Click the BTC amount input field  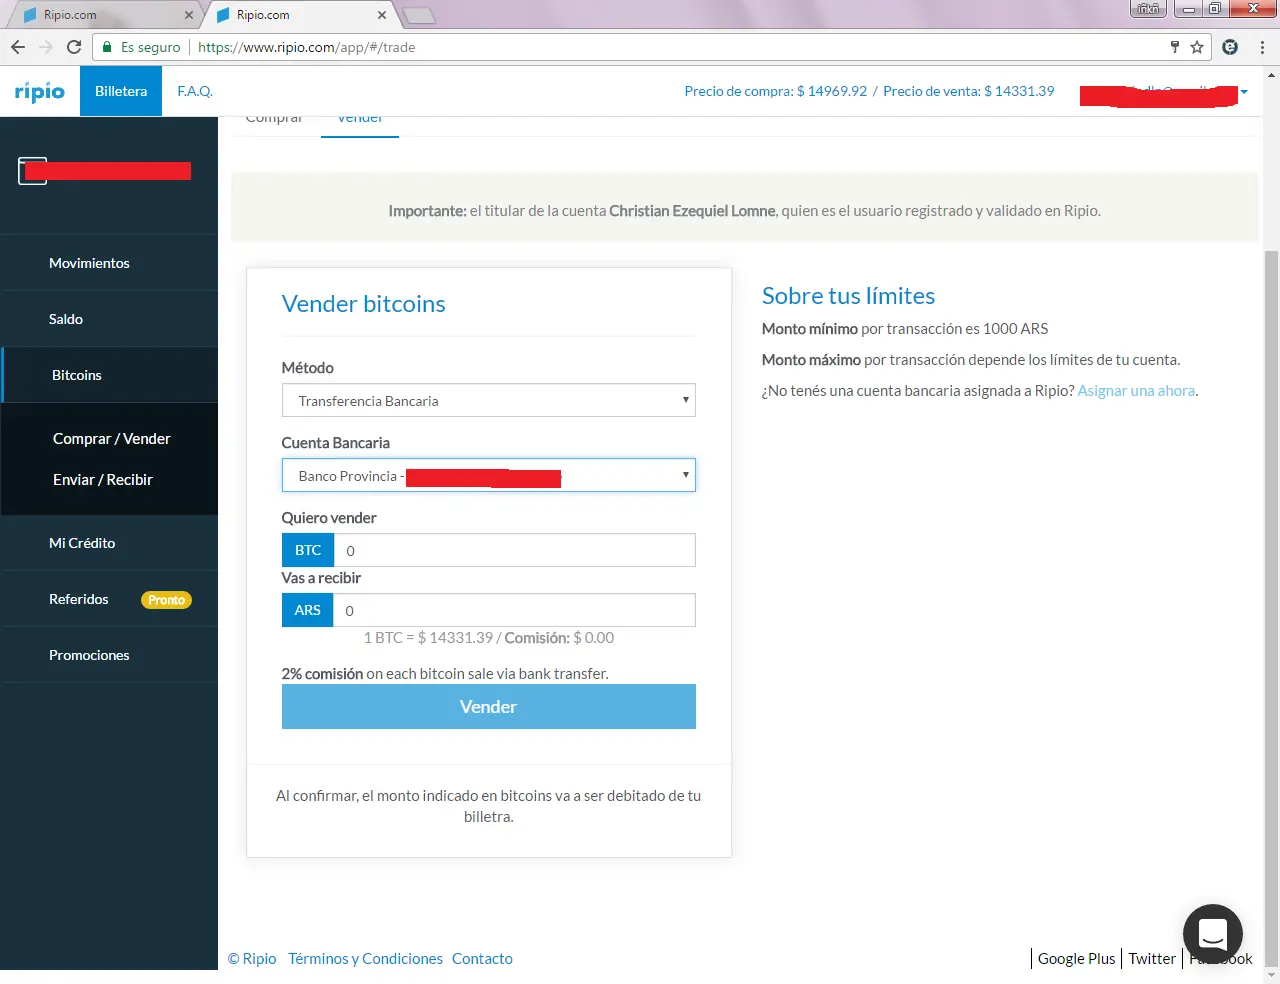(515, 550)
